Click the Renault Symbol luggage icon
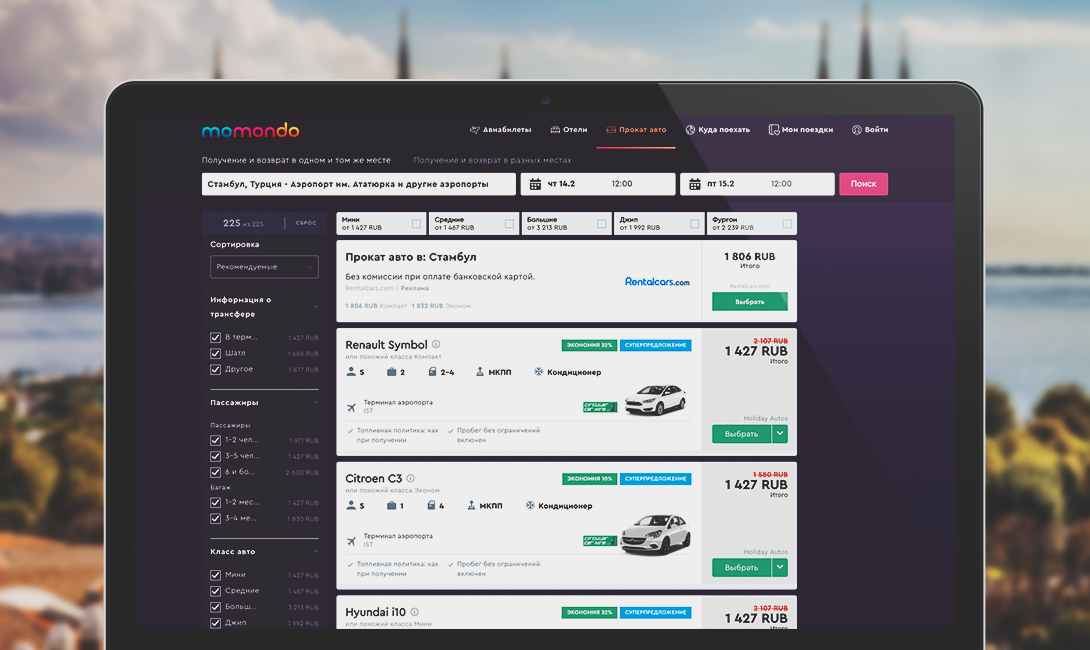 [x=391, y=372]
